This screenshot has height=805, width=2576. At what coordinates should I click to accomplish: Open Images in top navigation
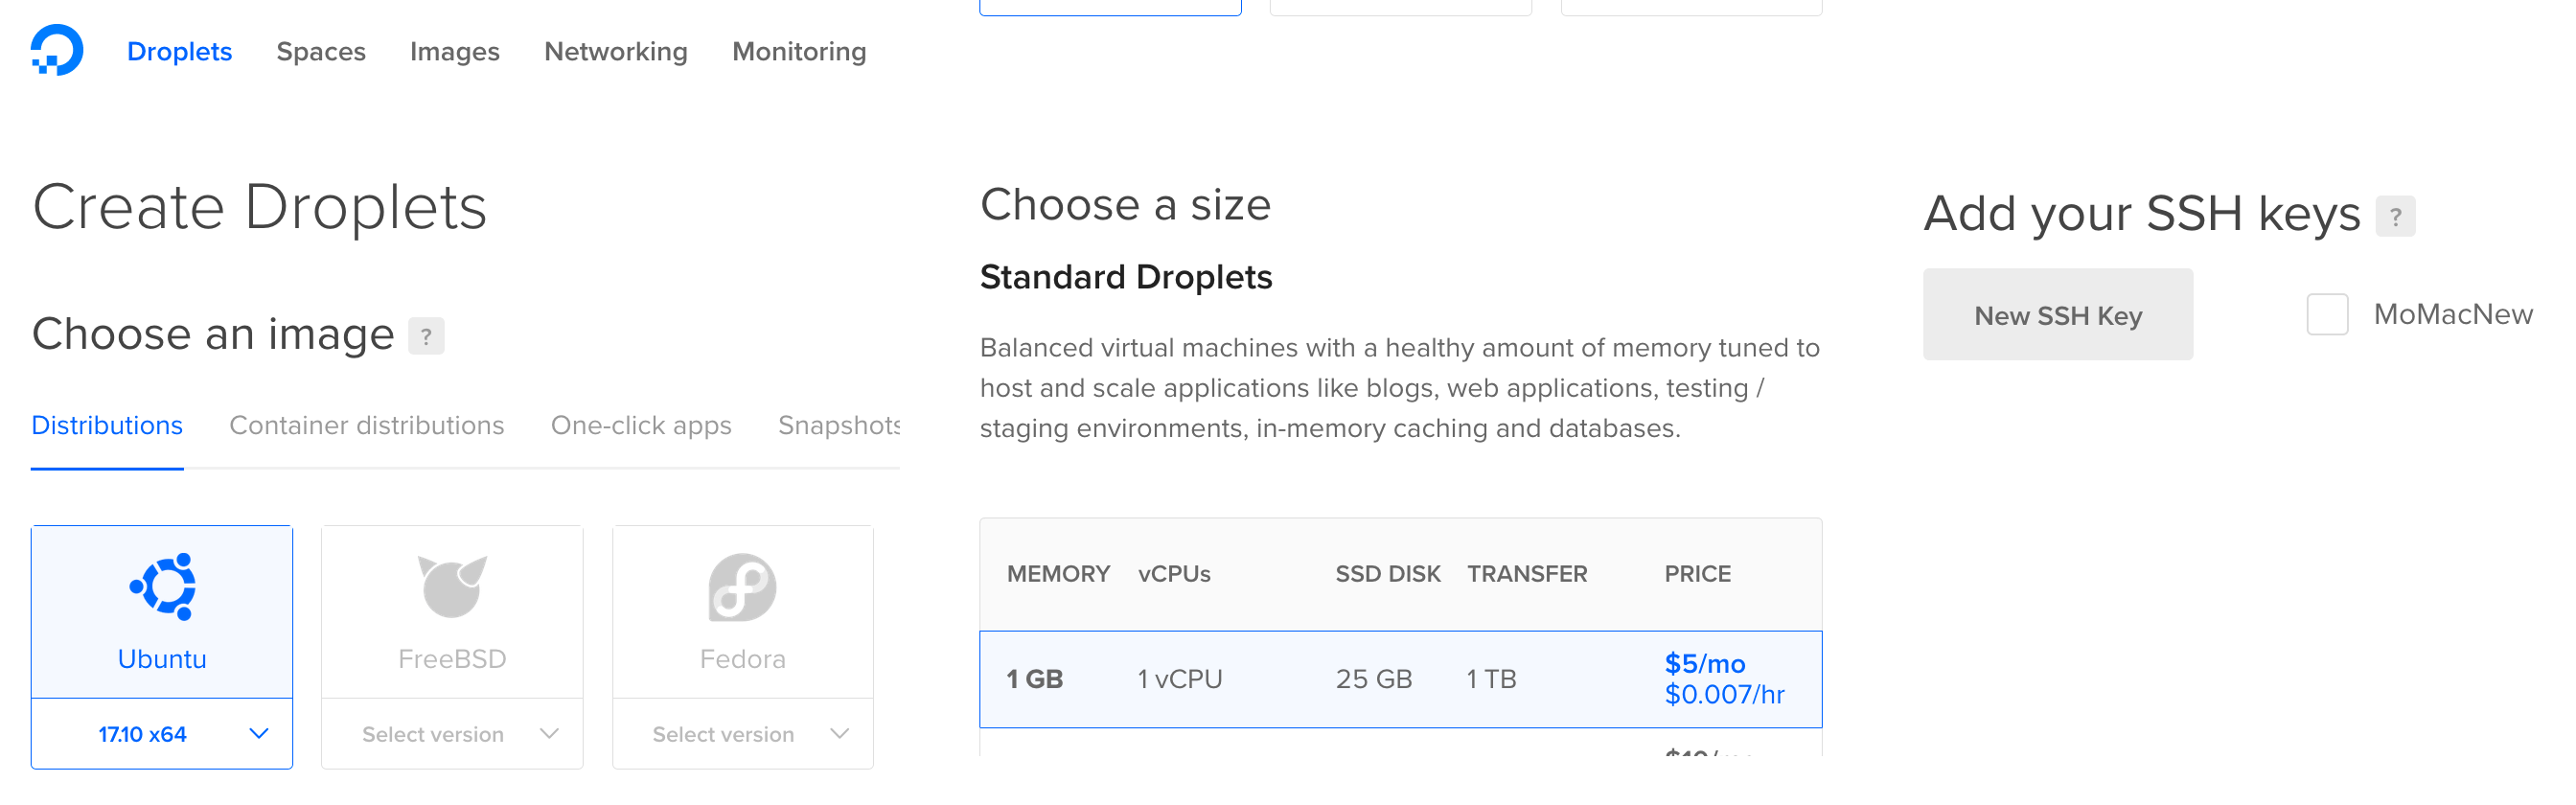tap(455, 51)
